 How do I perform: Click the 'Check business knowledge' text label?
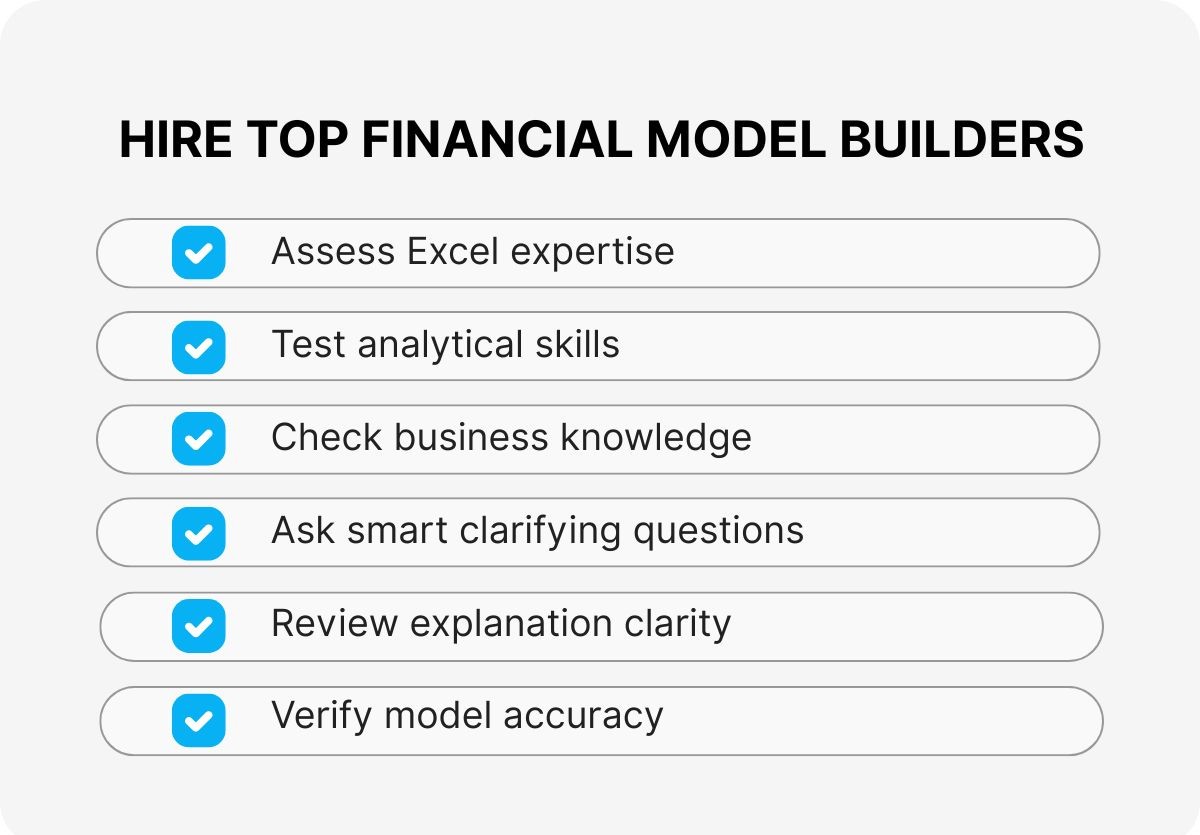(x=511, y=438)
